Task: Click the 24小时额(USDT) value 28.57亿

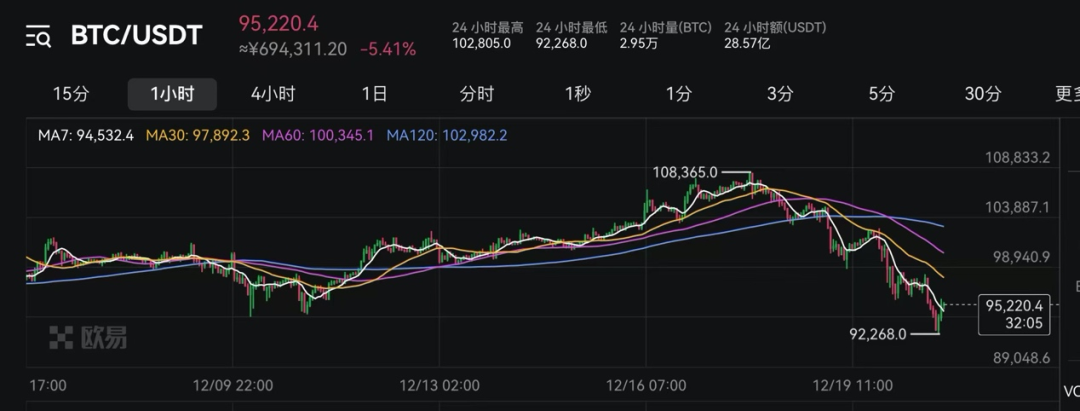Action: coord(747,43)
